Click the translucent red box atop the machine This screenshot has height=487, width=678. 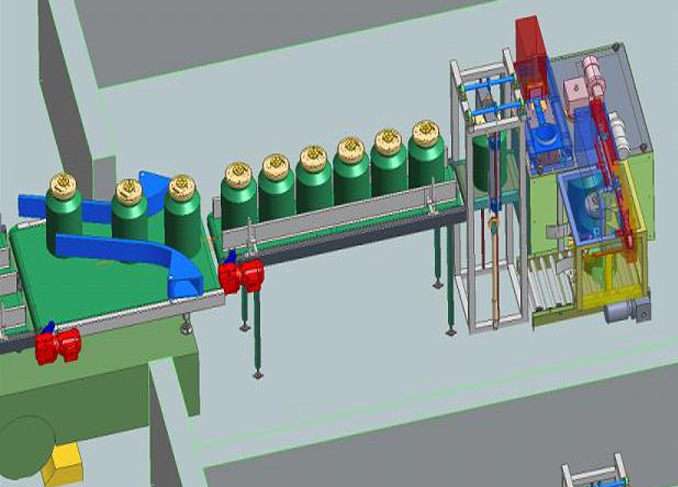[x=528, y=46]
